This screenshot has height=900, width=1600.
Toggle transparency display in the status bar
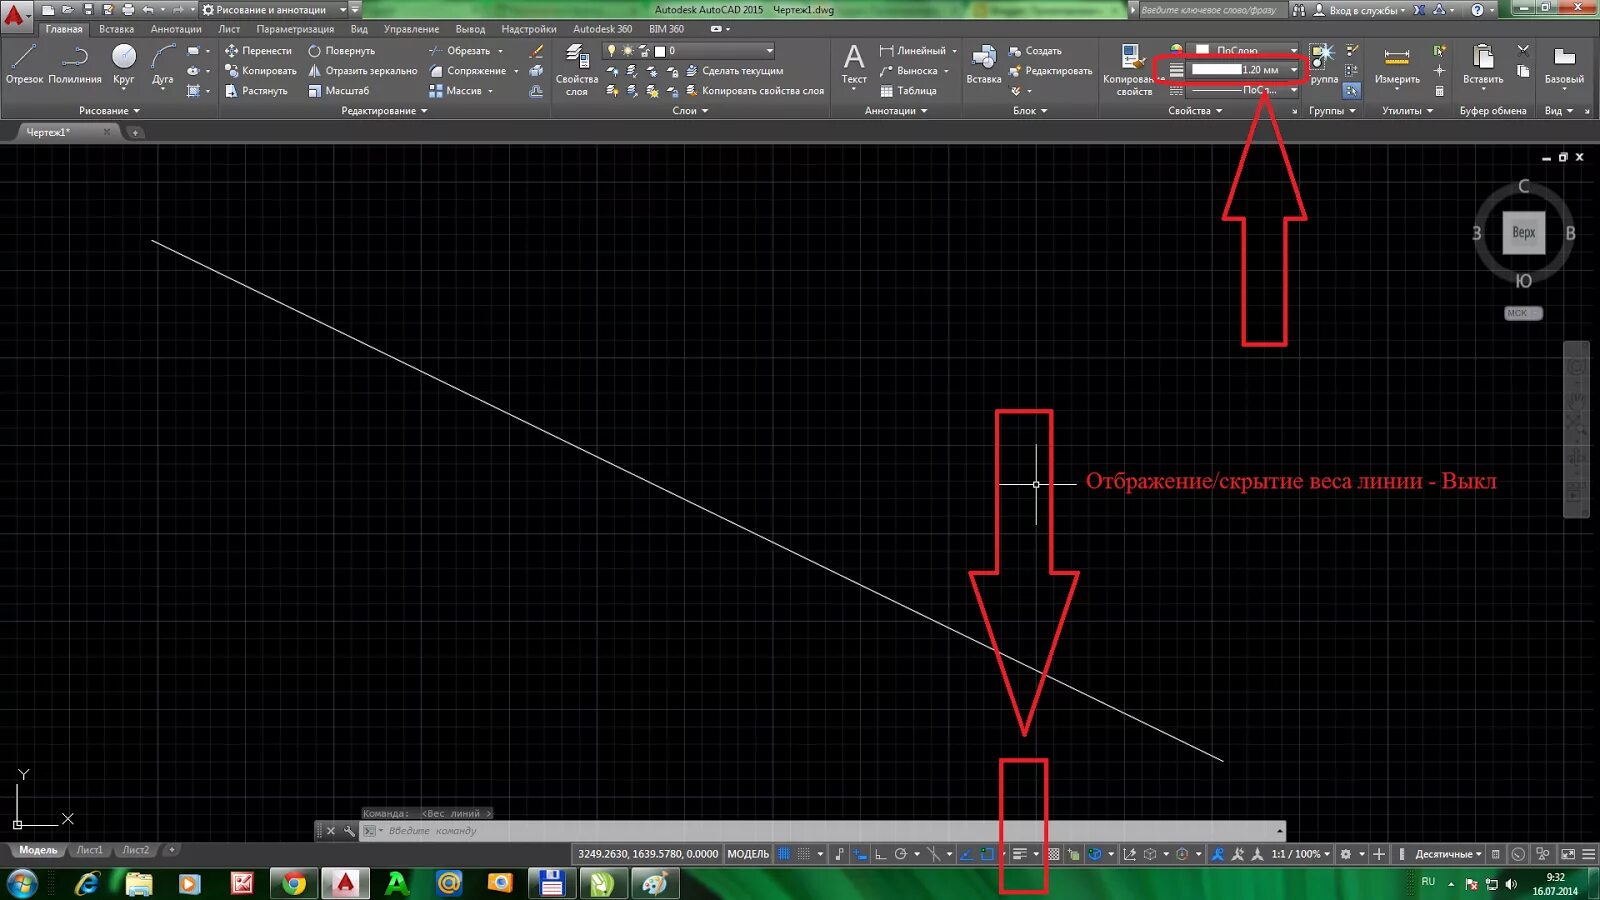pos(1053,854)
